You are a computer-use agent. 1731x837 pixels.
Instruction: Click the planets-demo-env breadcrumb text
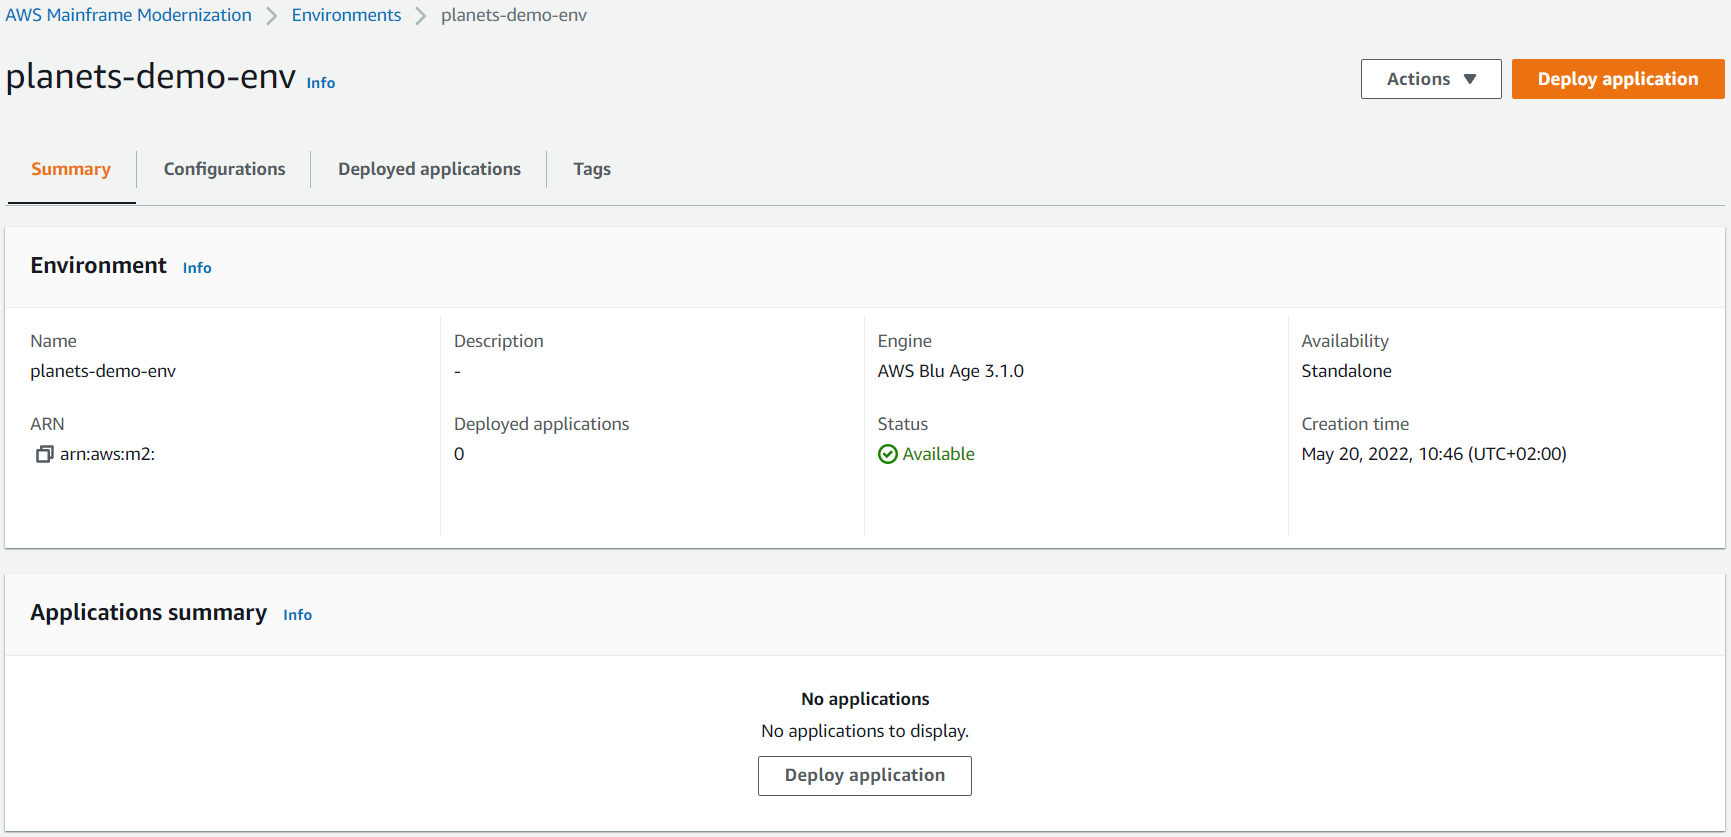pos(514,15)
